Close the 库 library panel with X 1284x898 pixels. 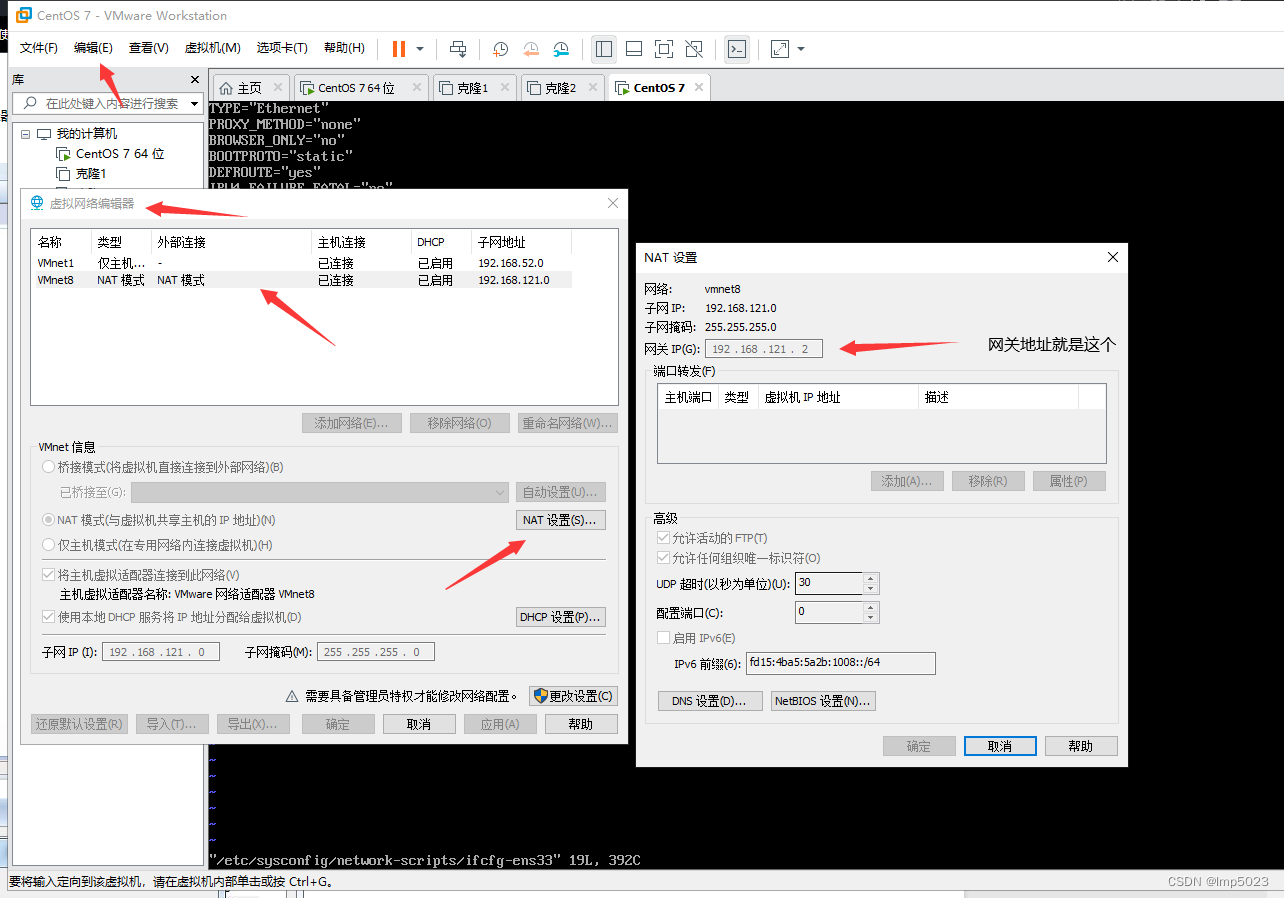point(195,80)
